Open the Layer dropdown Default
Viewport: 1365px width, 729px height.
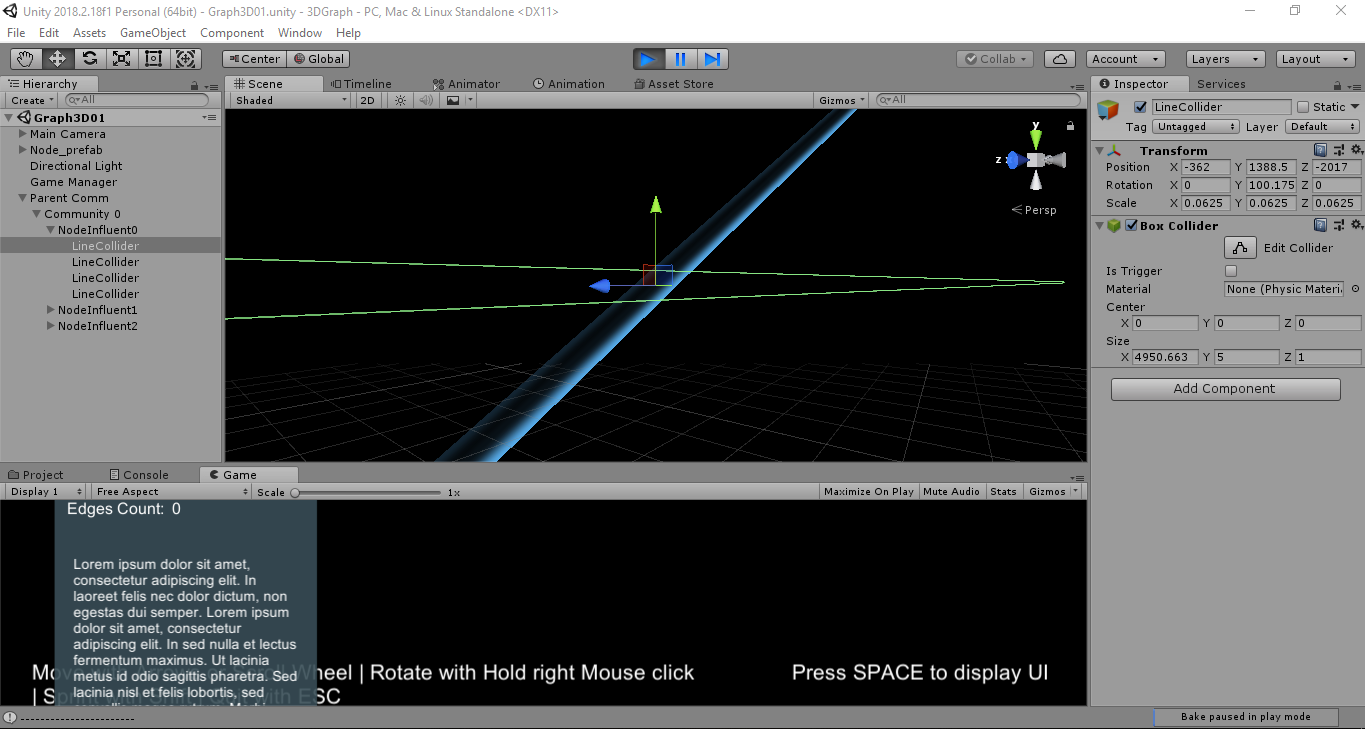pos(1323,127)
